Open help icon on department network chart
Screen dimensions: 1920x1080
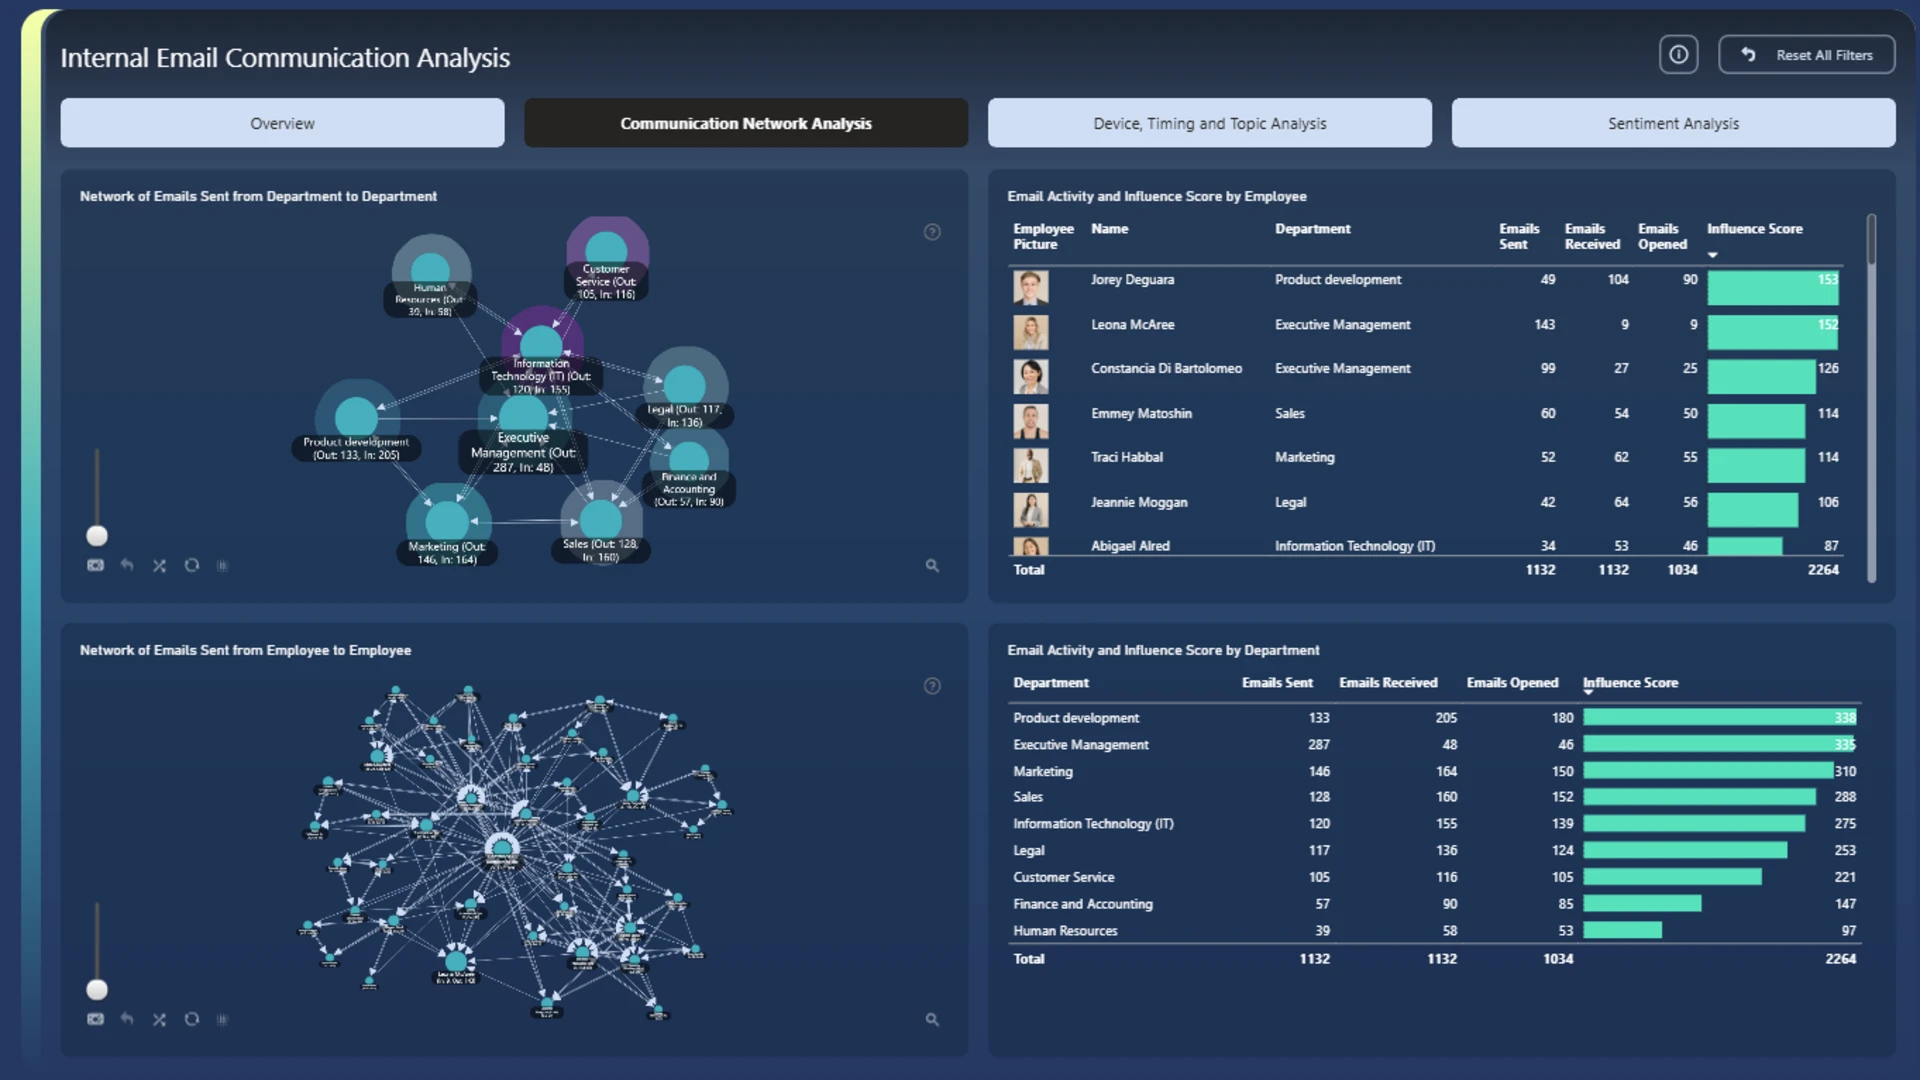pos(932,232)
